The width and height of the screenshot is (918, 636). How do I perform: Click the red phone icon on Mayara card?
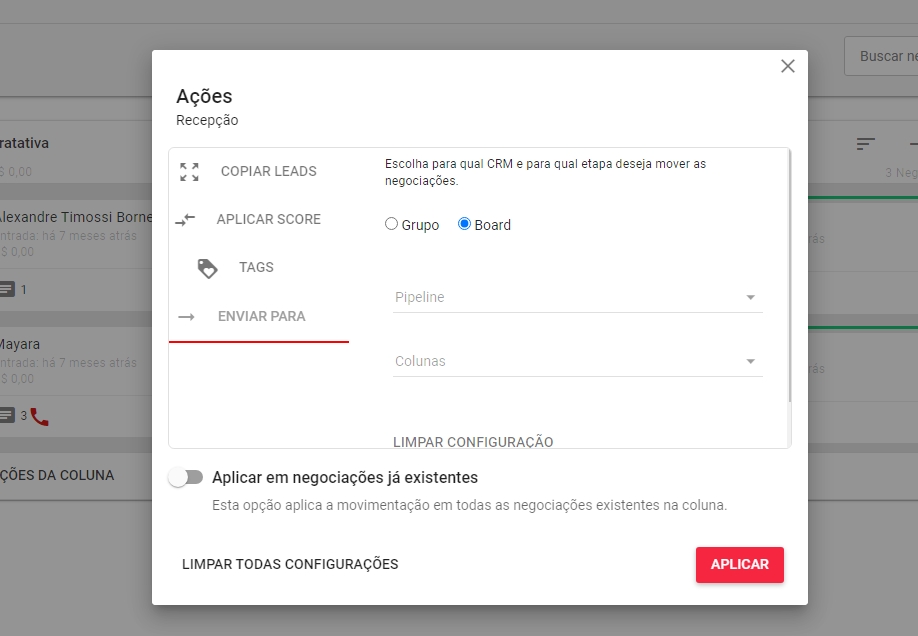pyautogui.click(x=39, y=416)
